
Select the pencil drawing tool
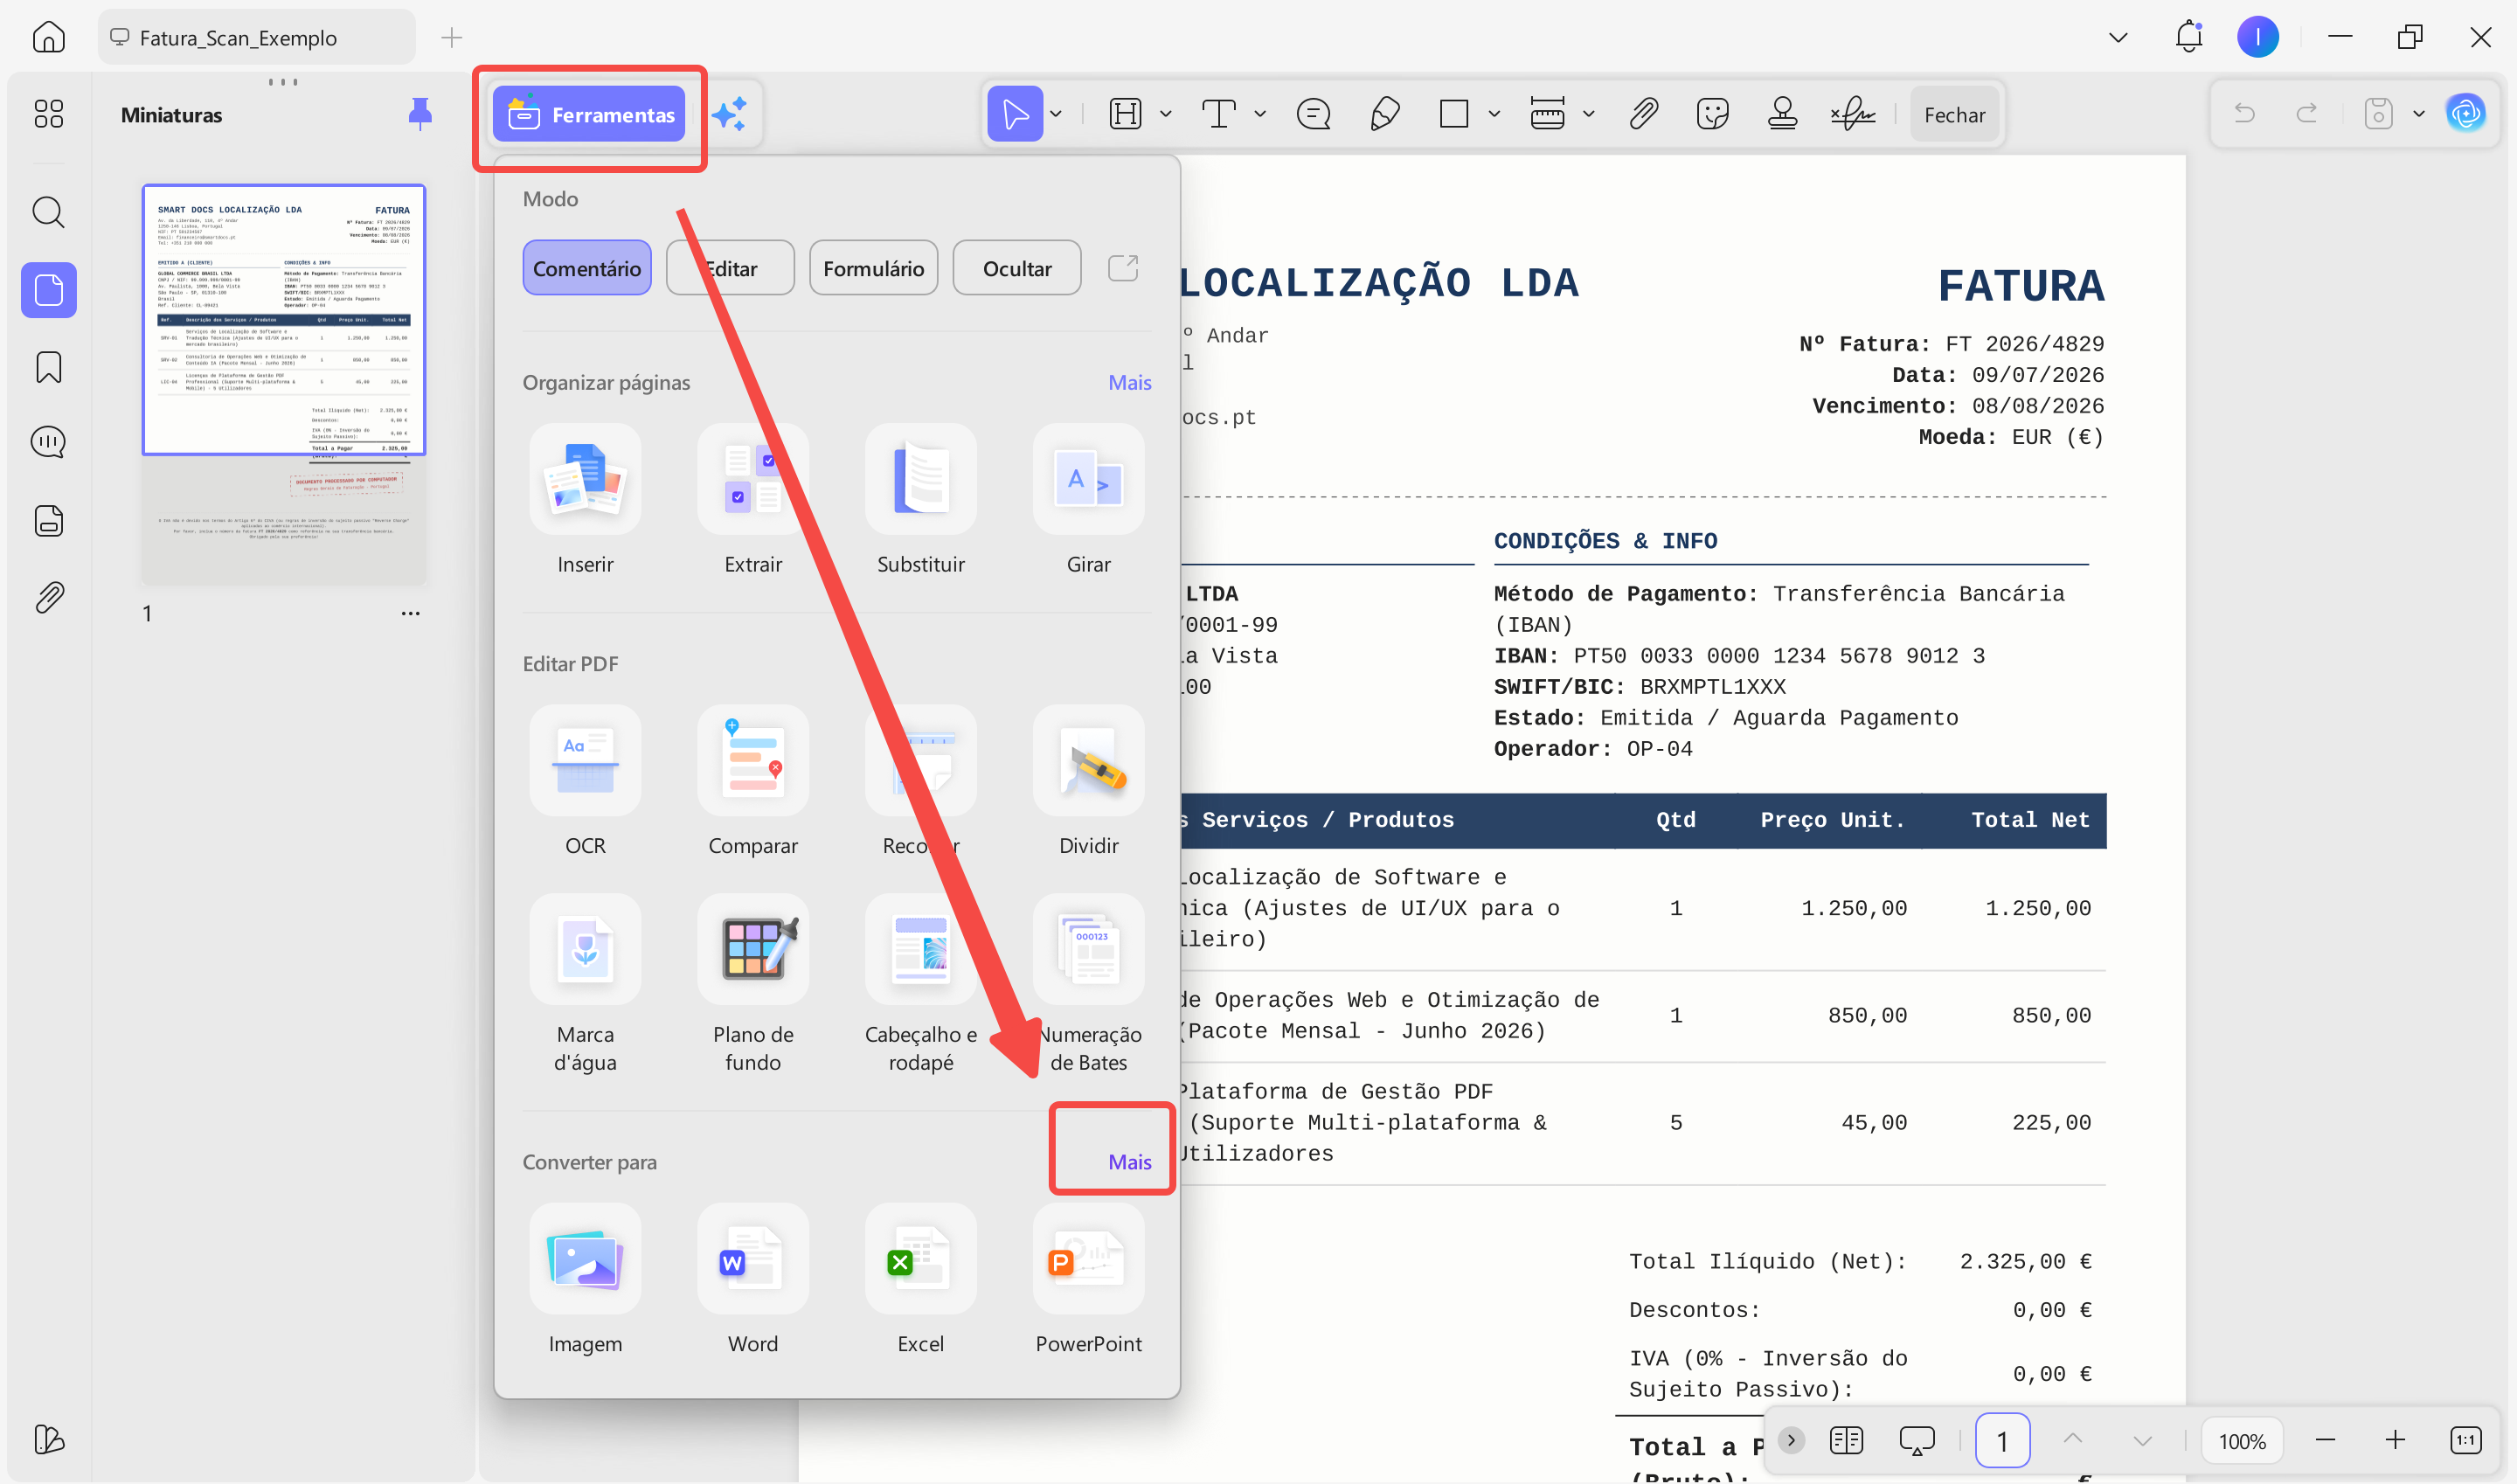1384,114
